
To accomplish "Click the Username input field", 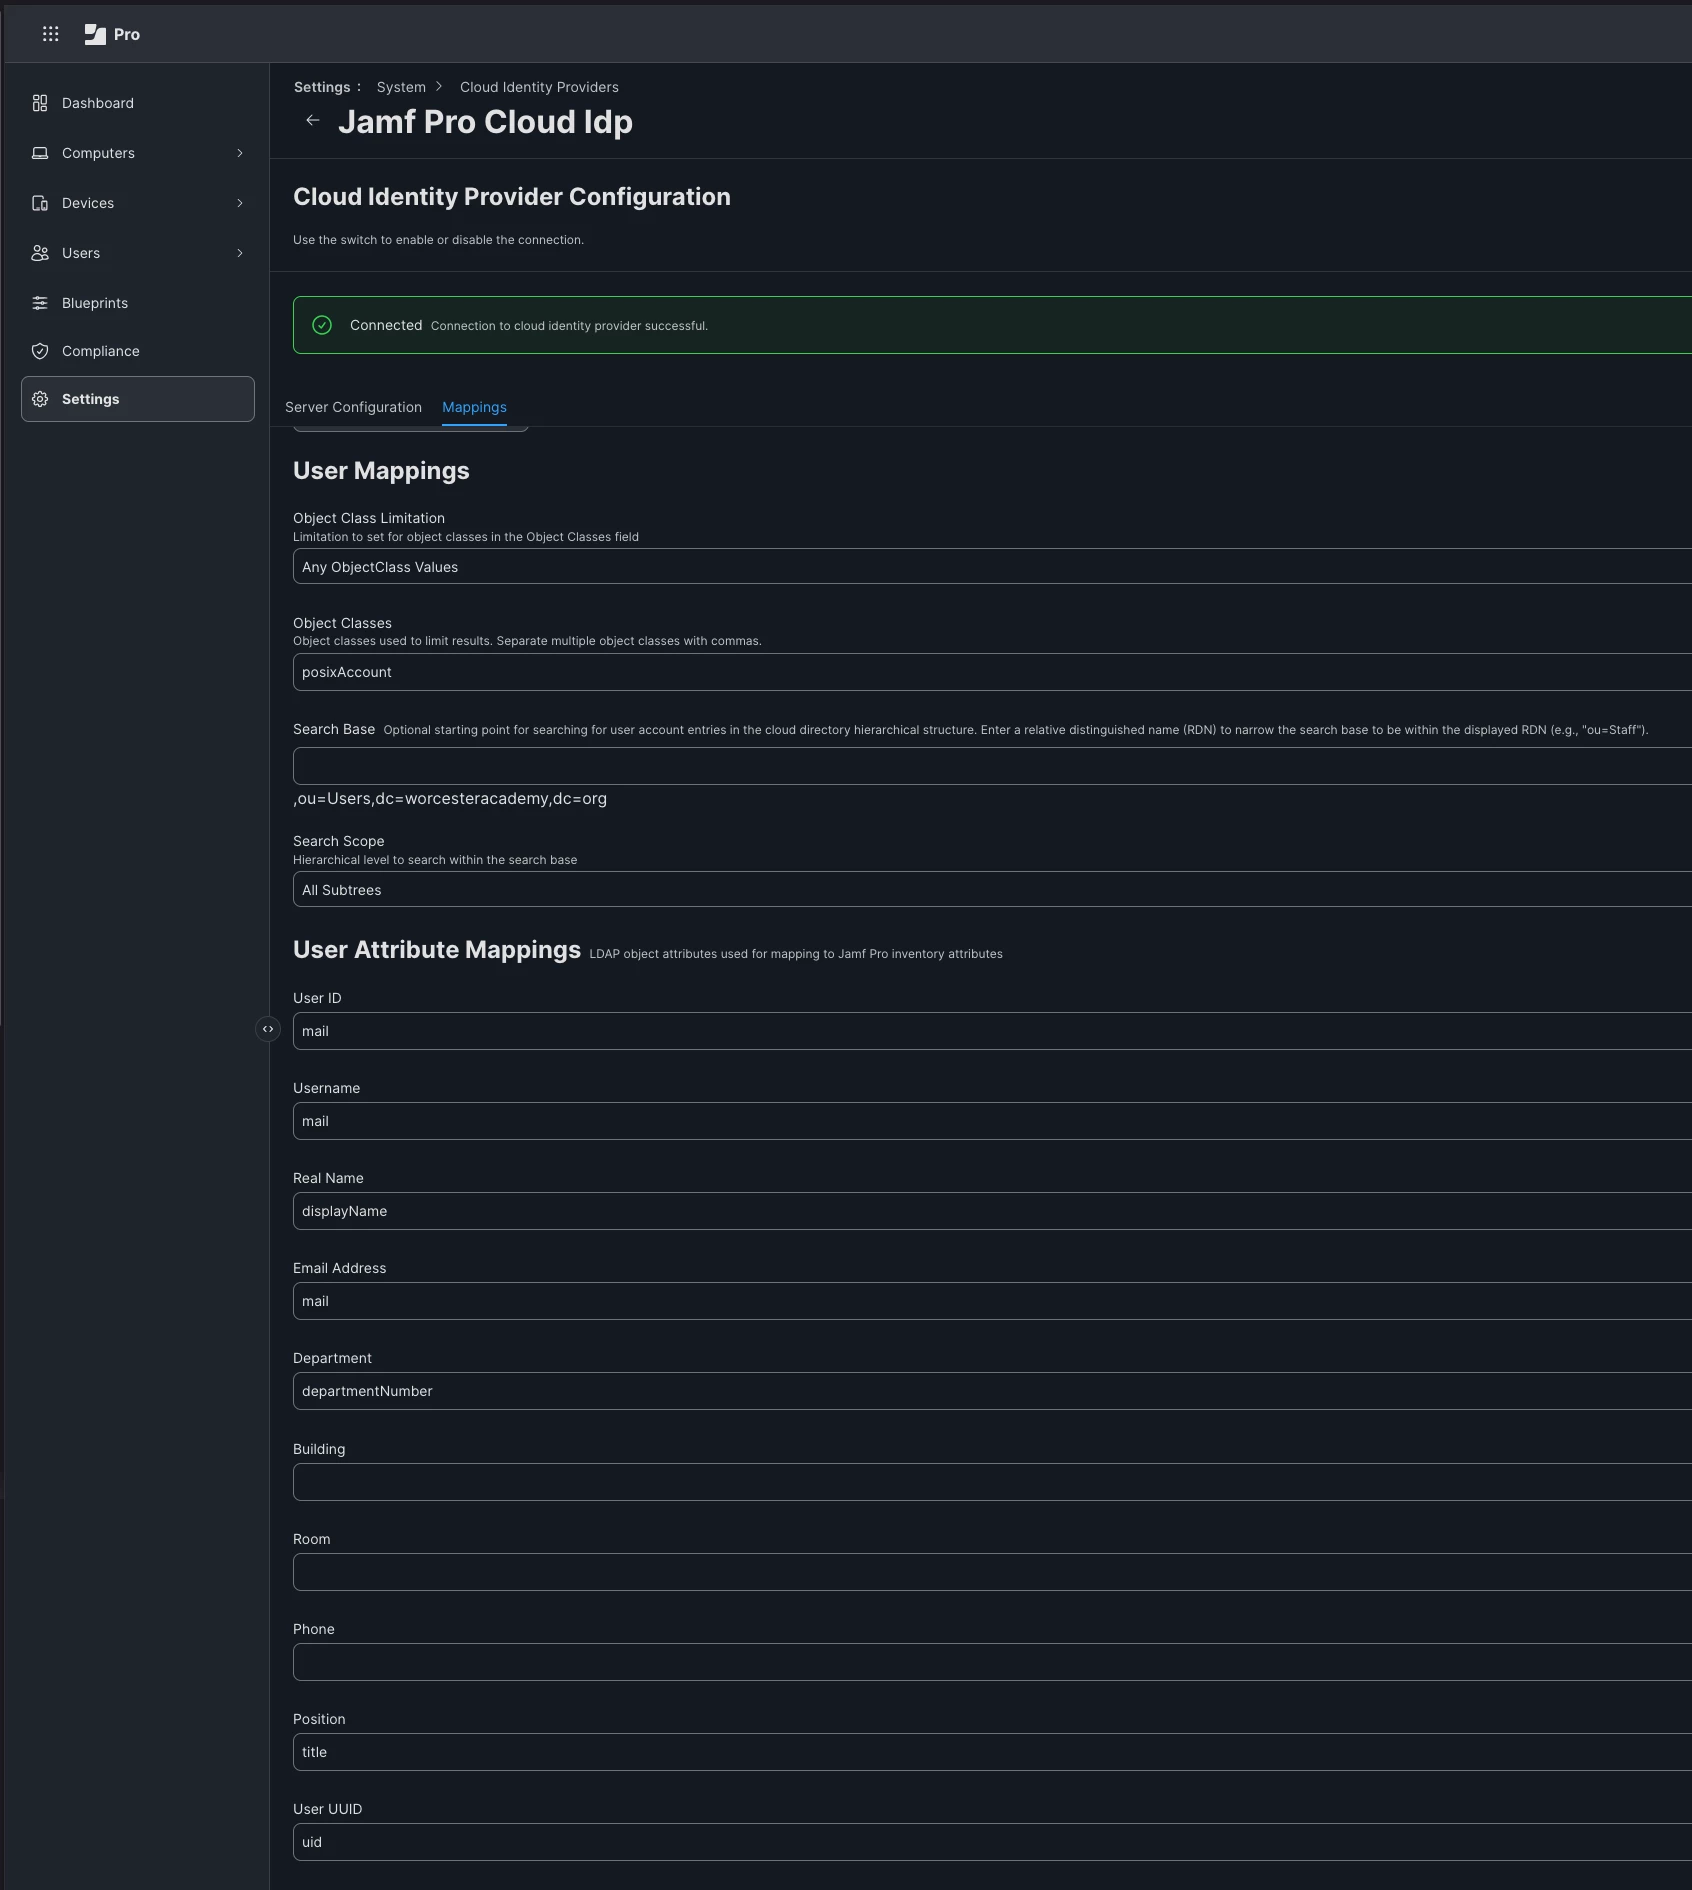I will coord(992,1121).
